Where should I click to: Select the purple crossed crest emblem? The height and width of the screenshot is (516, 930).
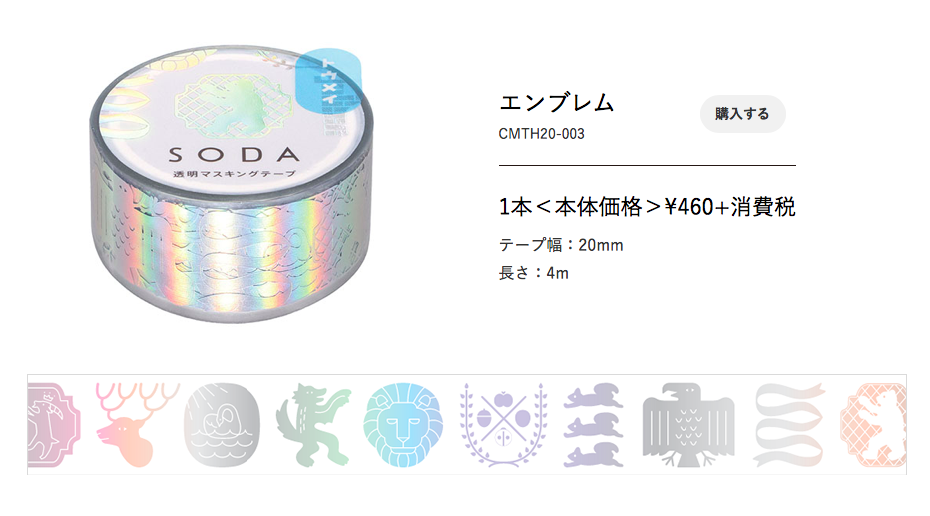(x=504, y=425)
